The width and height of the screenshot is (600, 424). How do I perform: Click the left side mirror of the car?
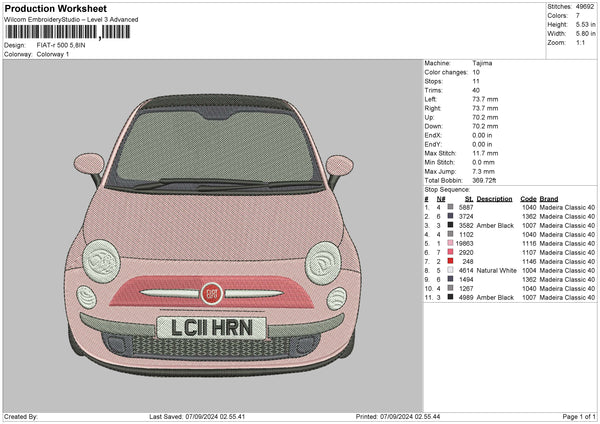90,162
